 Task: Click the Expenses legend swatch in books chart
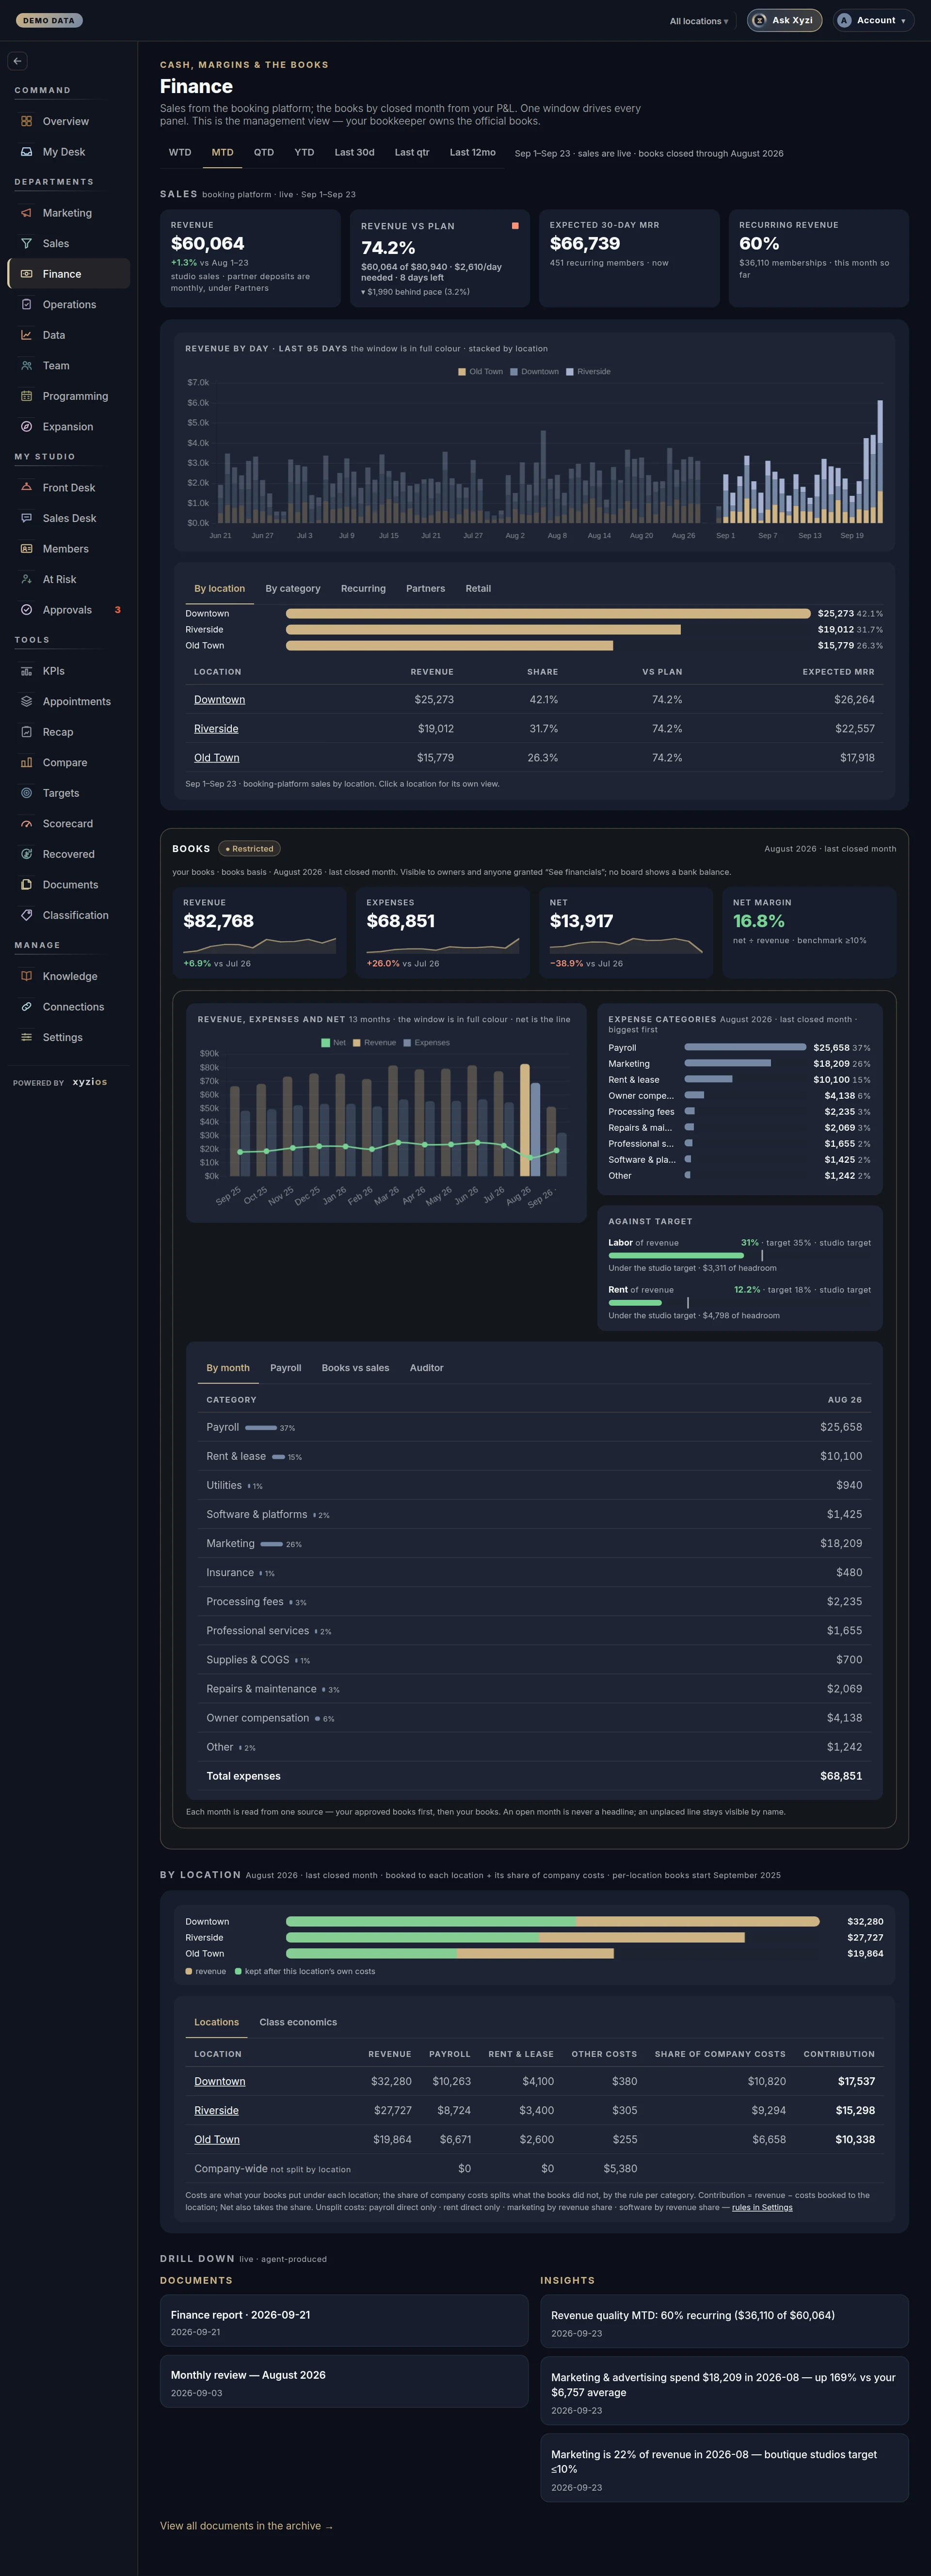point(407,1043)
